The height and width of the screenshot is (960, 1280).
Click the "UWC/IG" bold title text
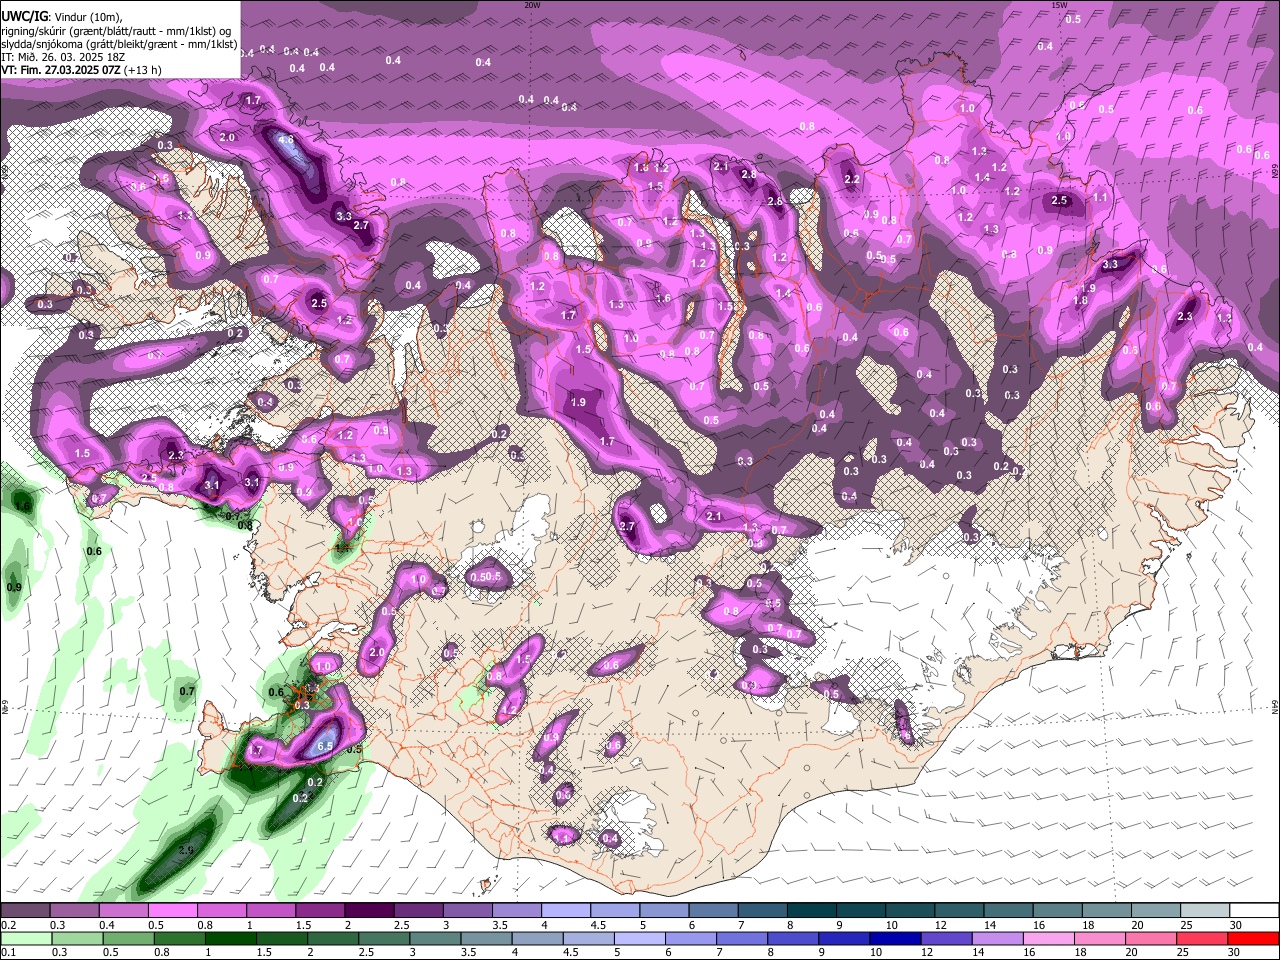23,17
